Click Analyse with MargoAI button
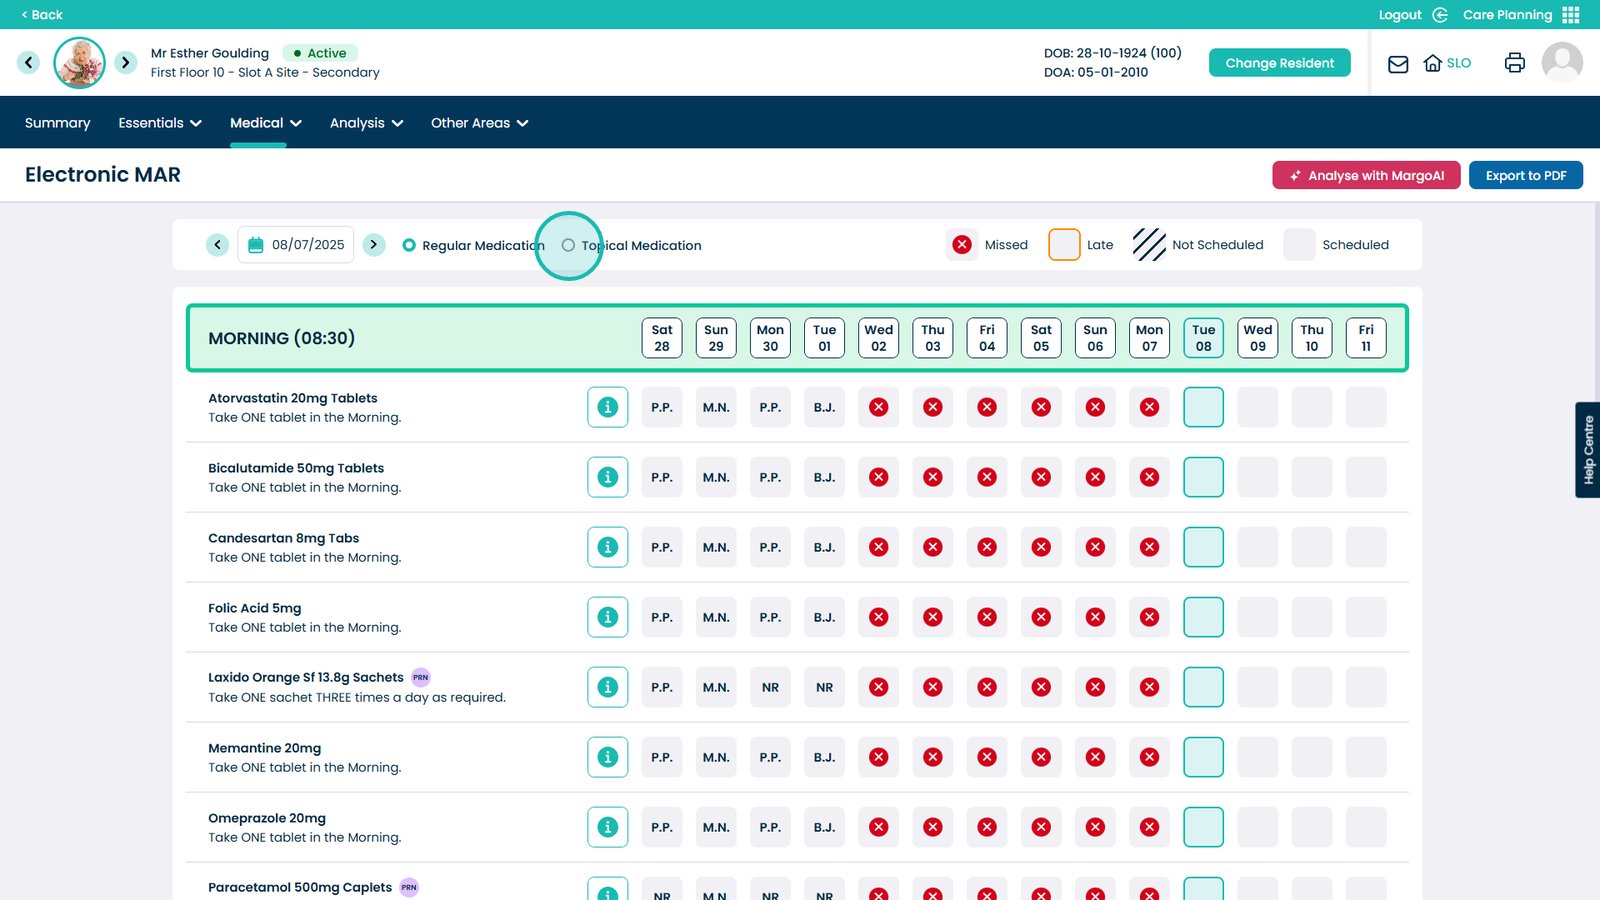Image resolution: width=1600 pixels, height=900 pixels. 1366,175
